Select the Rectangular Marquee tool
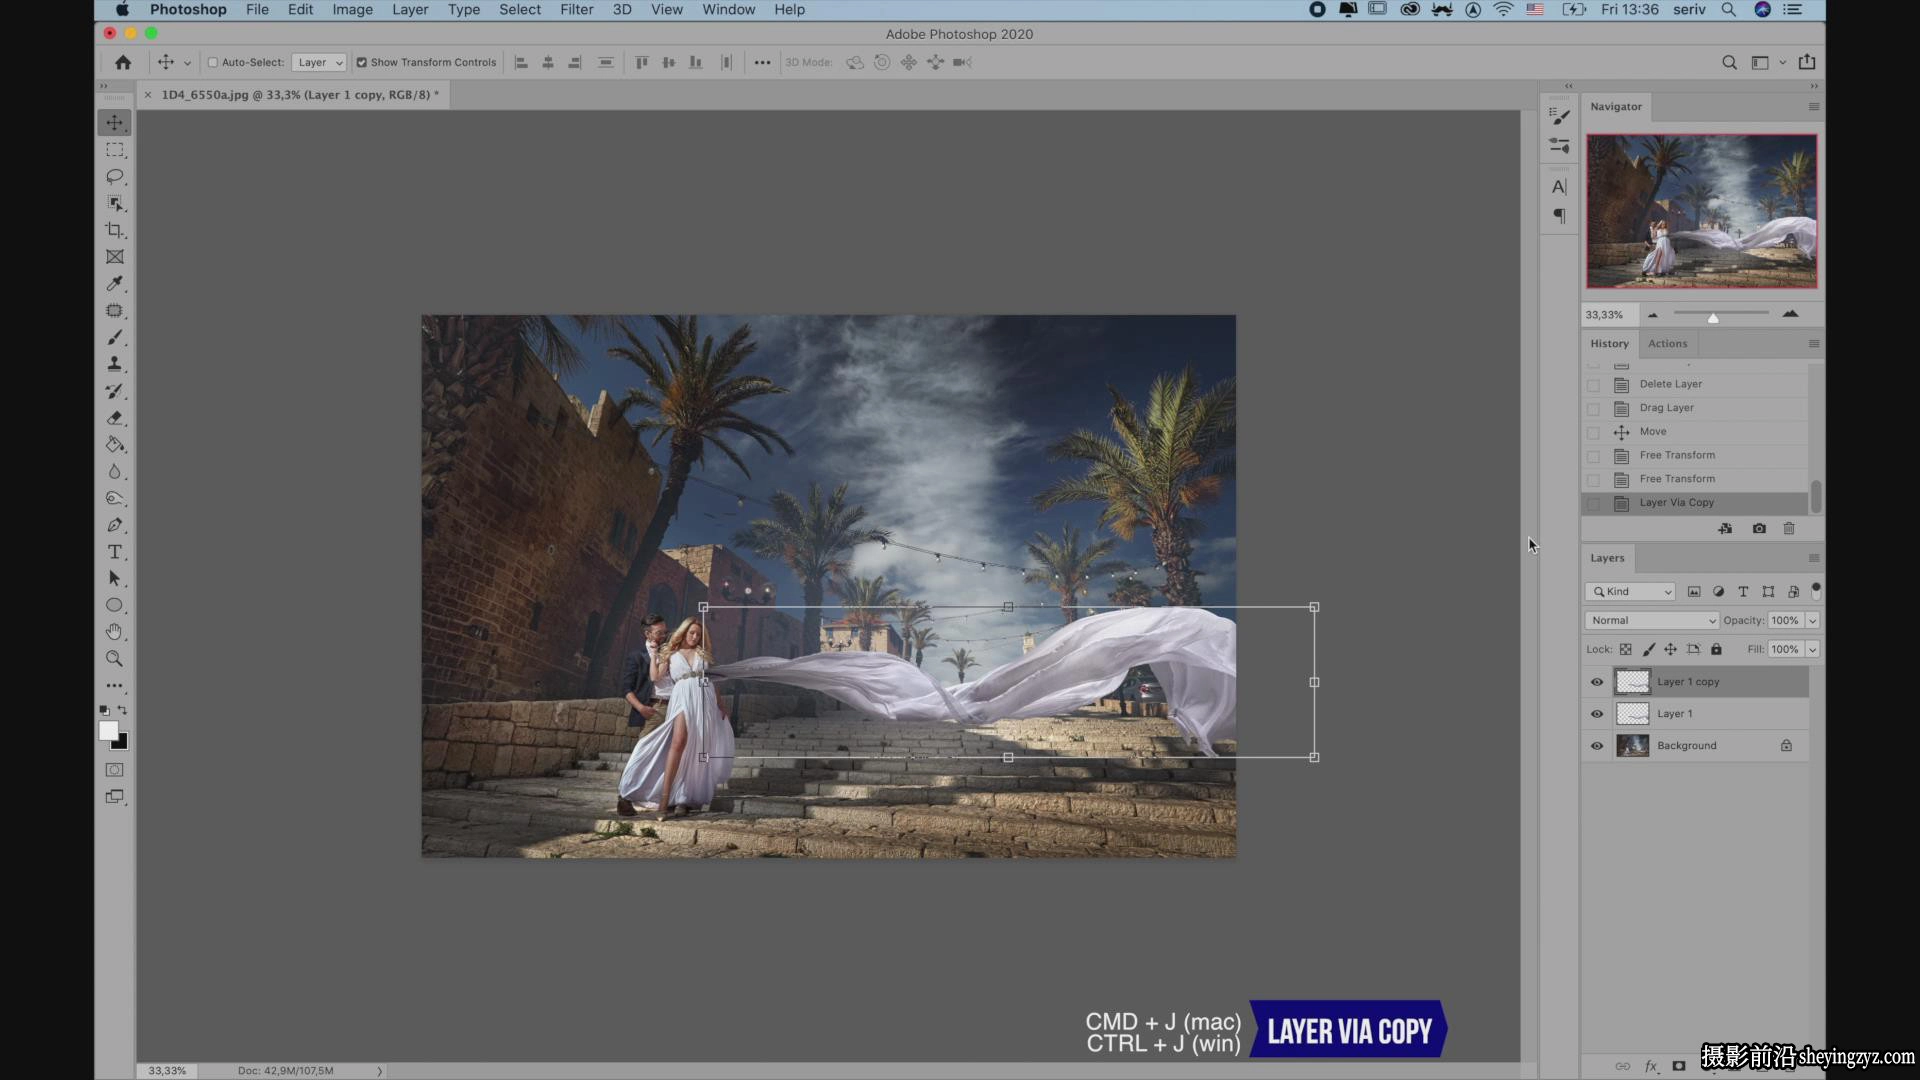Image resolution: width=1920 pixels, height=1080 pixels. coord(115,150)
